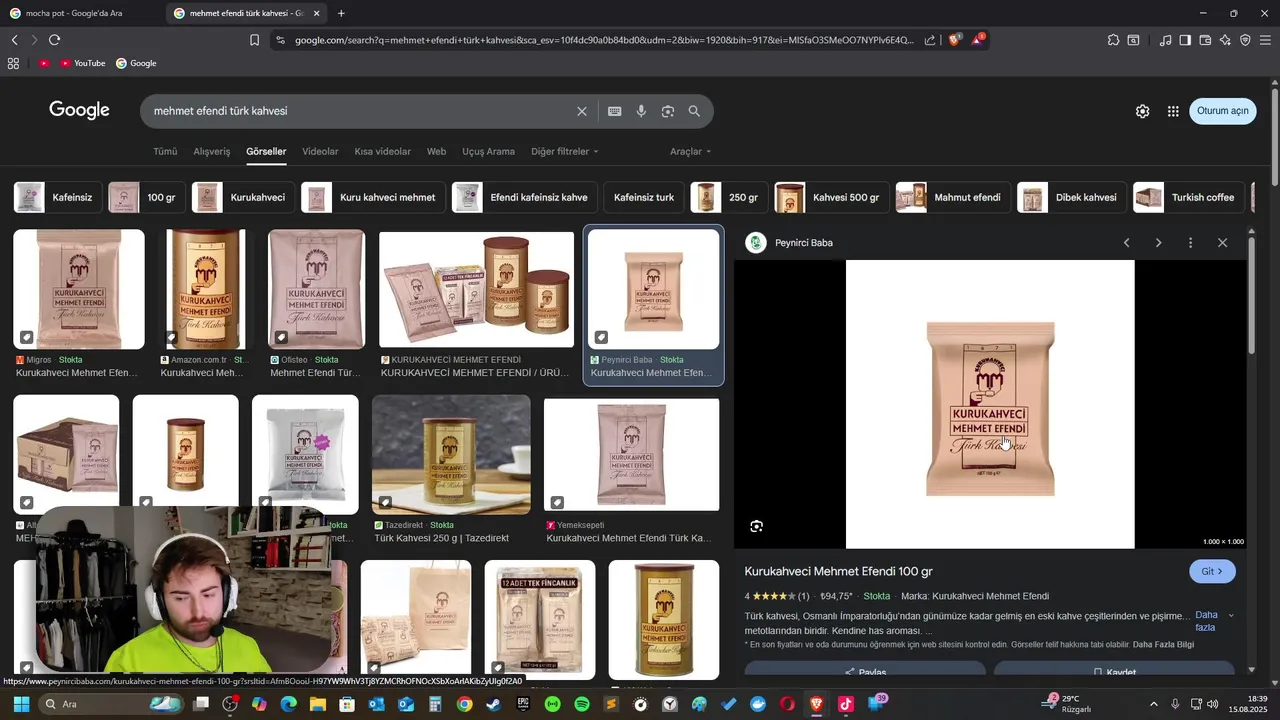Open the Google apps grid
Screen dimensions: 1280x720
(1173, 111)
